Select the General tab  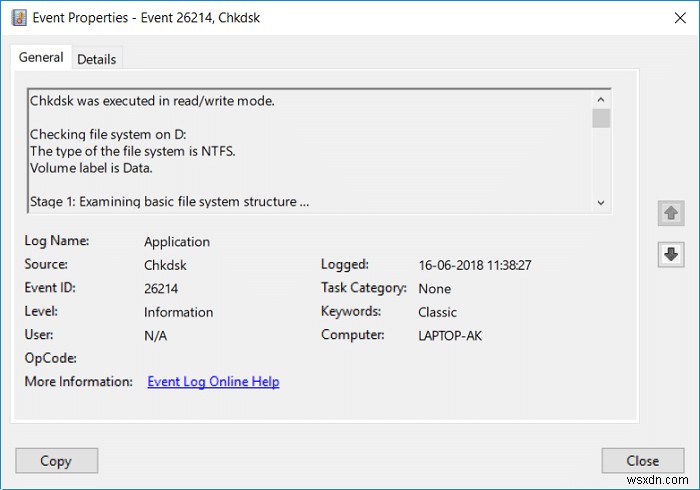point(41,57)
